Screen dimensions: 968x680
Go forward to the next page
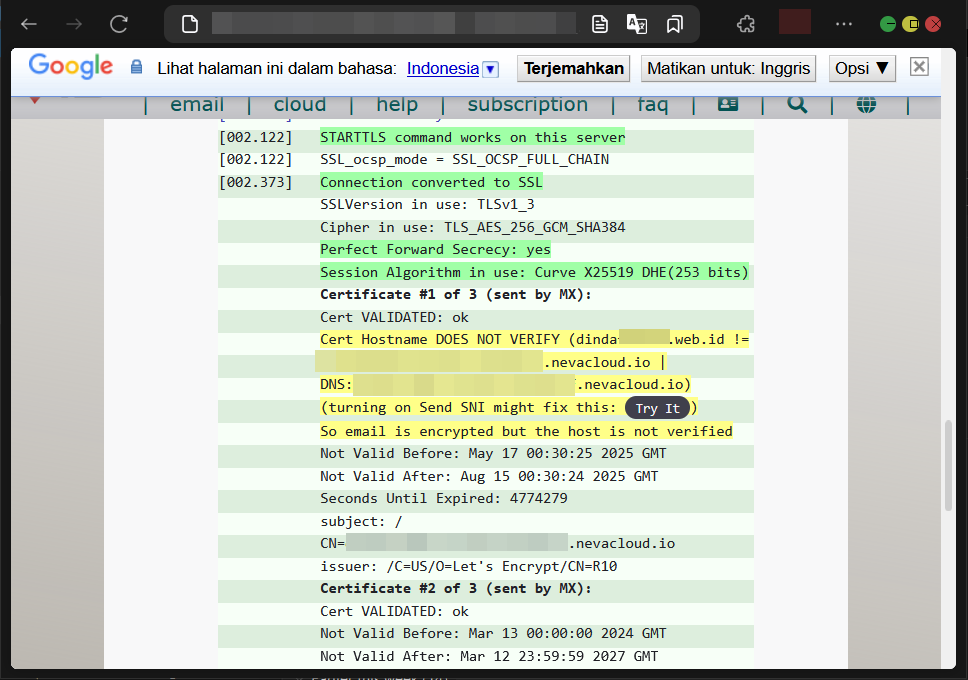click(74, 24)
